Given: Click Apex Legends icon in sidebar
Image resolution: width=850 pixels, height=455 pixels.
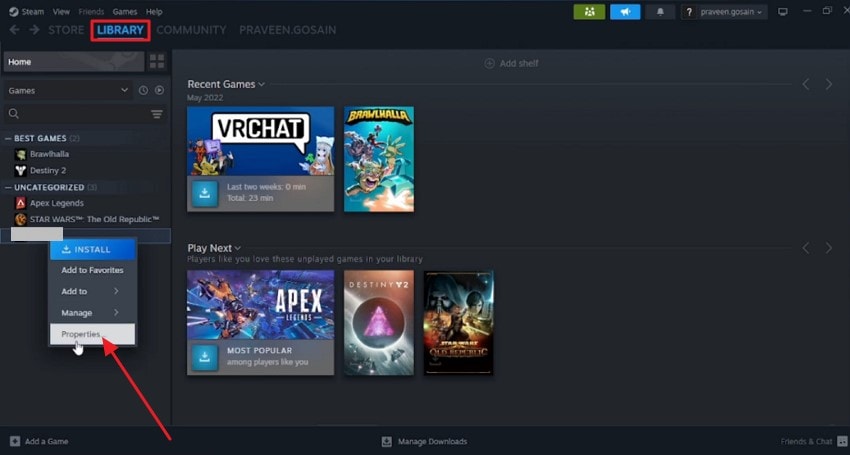Looking at the screenshot, I should point(21,203).
